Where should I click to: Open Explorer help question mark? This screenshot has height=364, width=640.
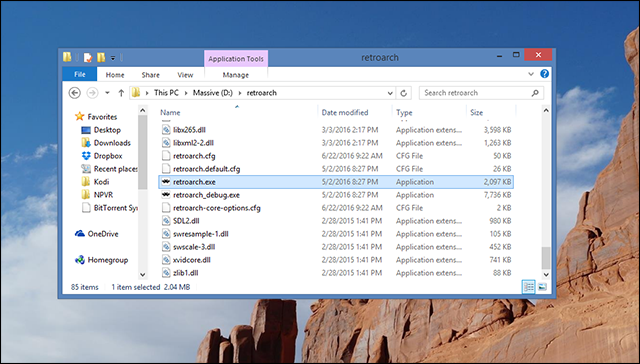pyautogui.click(x=544, y=74)
